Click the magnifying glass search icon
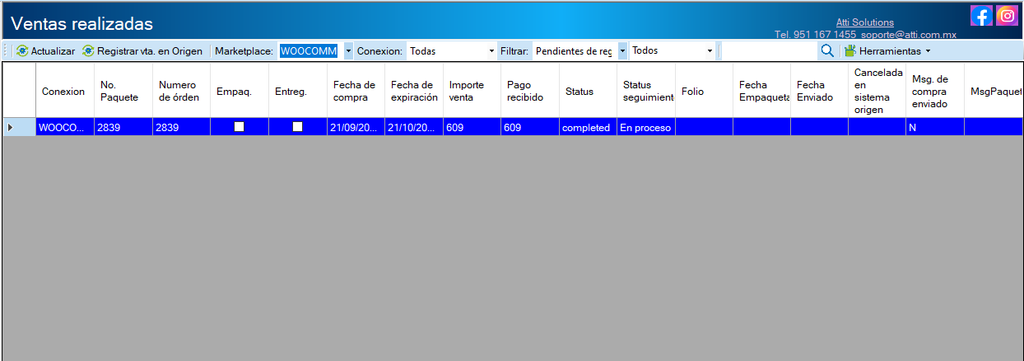 (827, 51)
